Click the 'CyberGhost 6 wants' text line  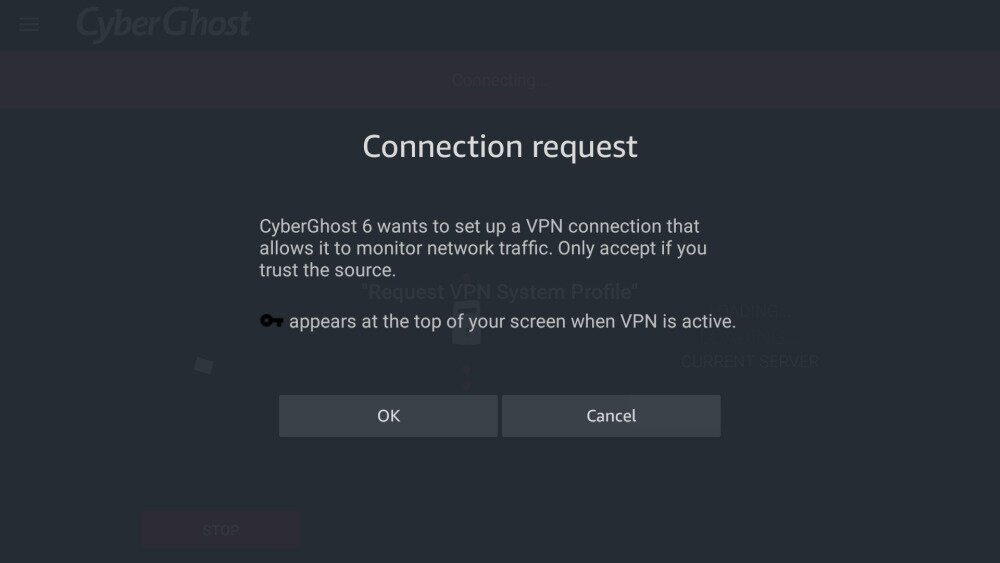click(x=479, y=226)
